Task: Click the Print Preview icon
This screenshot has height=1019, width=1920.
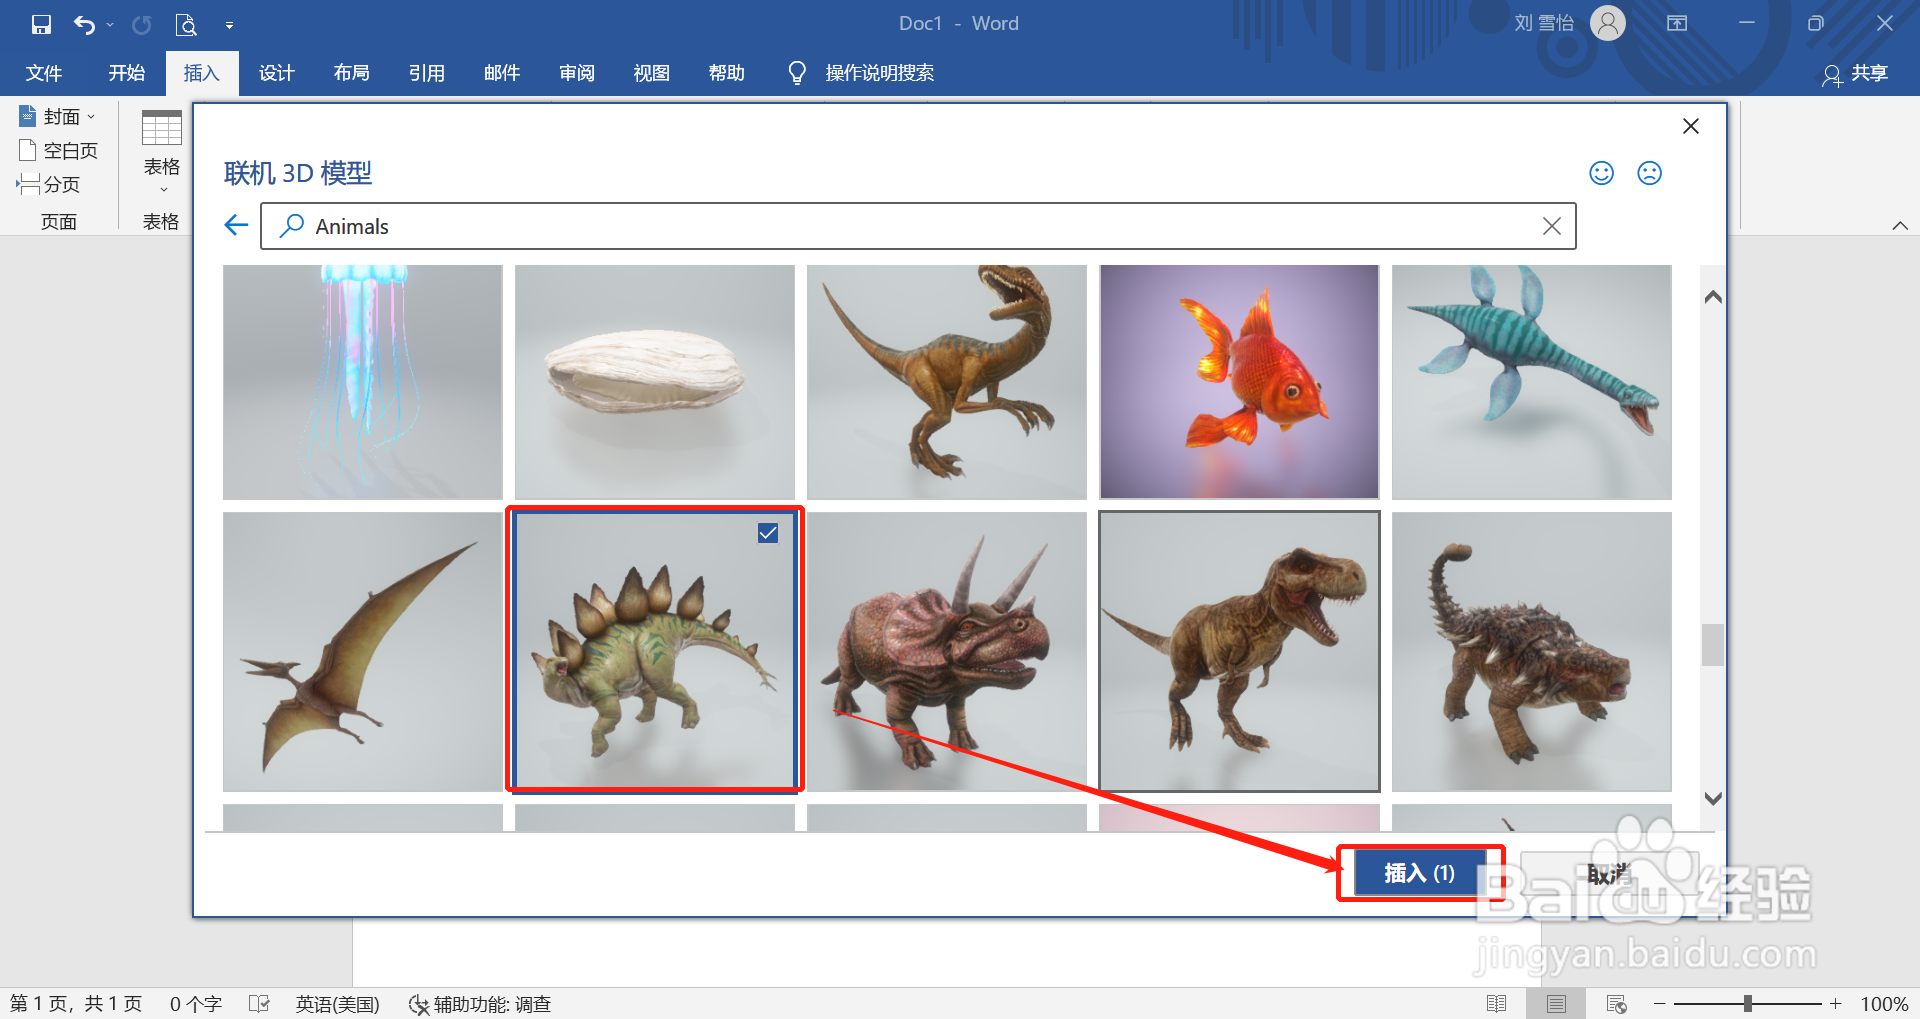Action: [x=186, y=24]
